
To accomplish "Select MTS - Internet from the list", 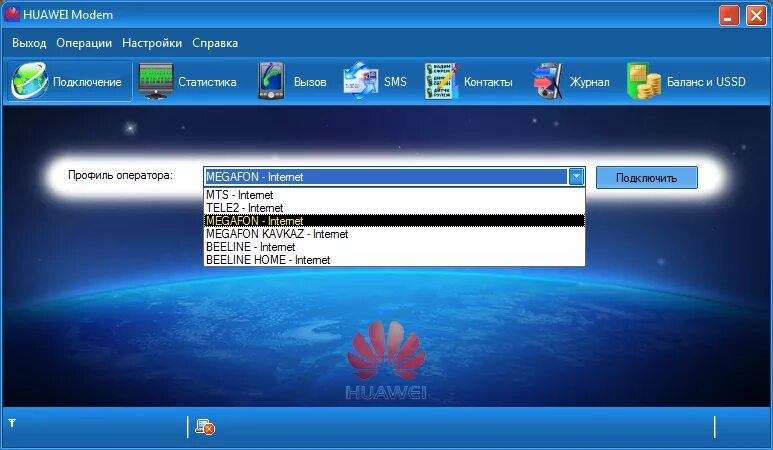I will click(394, 195).
